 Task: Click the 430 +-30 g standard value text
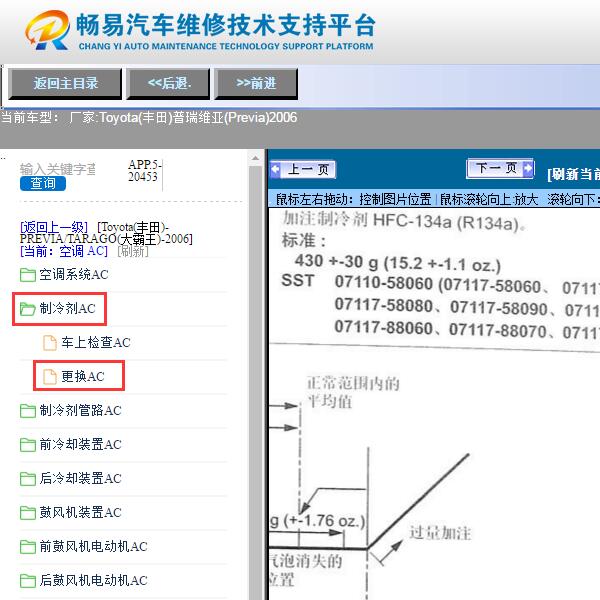pyautogui.click(x=398, y=263)
